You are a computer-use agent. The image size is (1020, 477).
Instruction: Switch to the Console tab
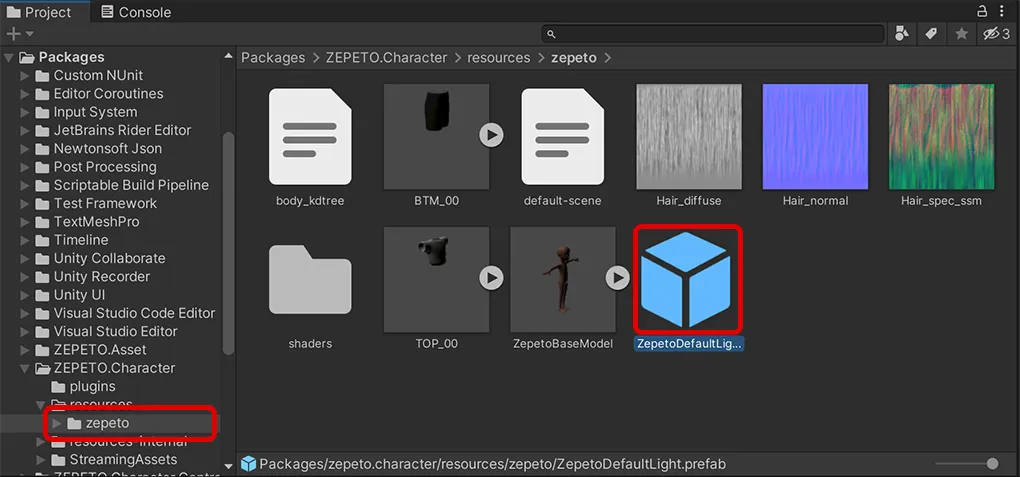135,12
